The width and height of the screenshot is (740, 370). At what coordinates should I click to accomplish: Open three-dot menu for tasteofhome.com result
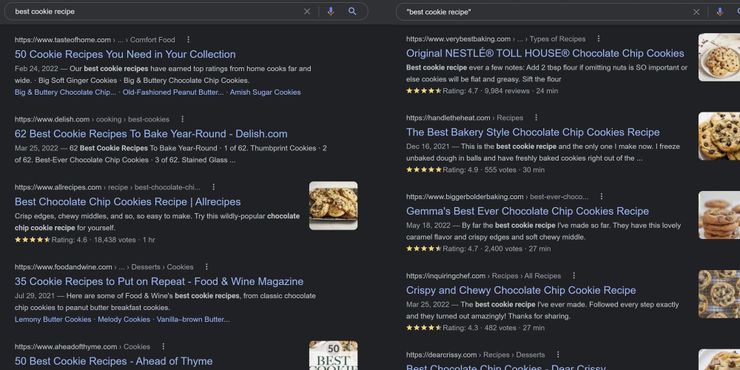click(x=188, y=40)
